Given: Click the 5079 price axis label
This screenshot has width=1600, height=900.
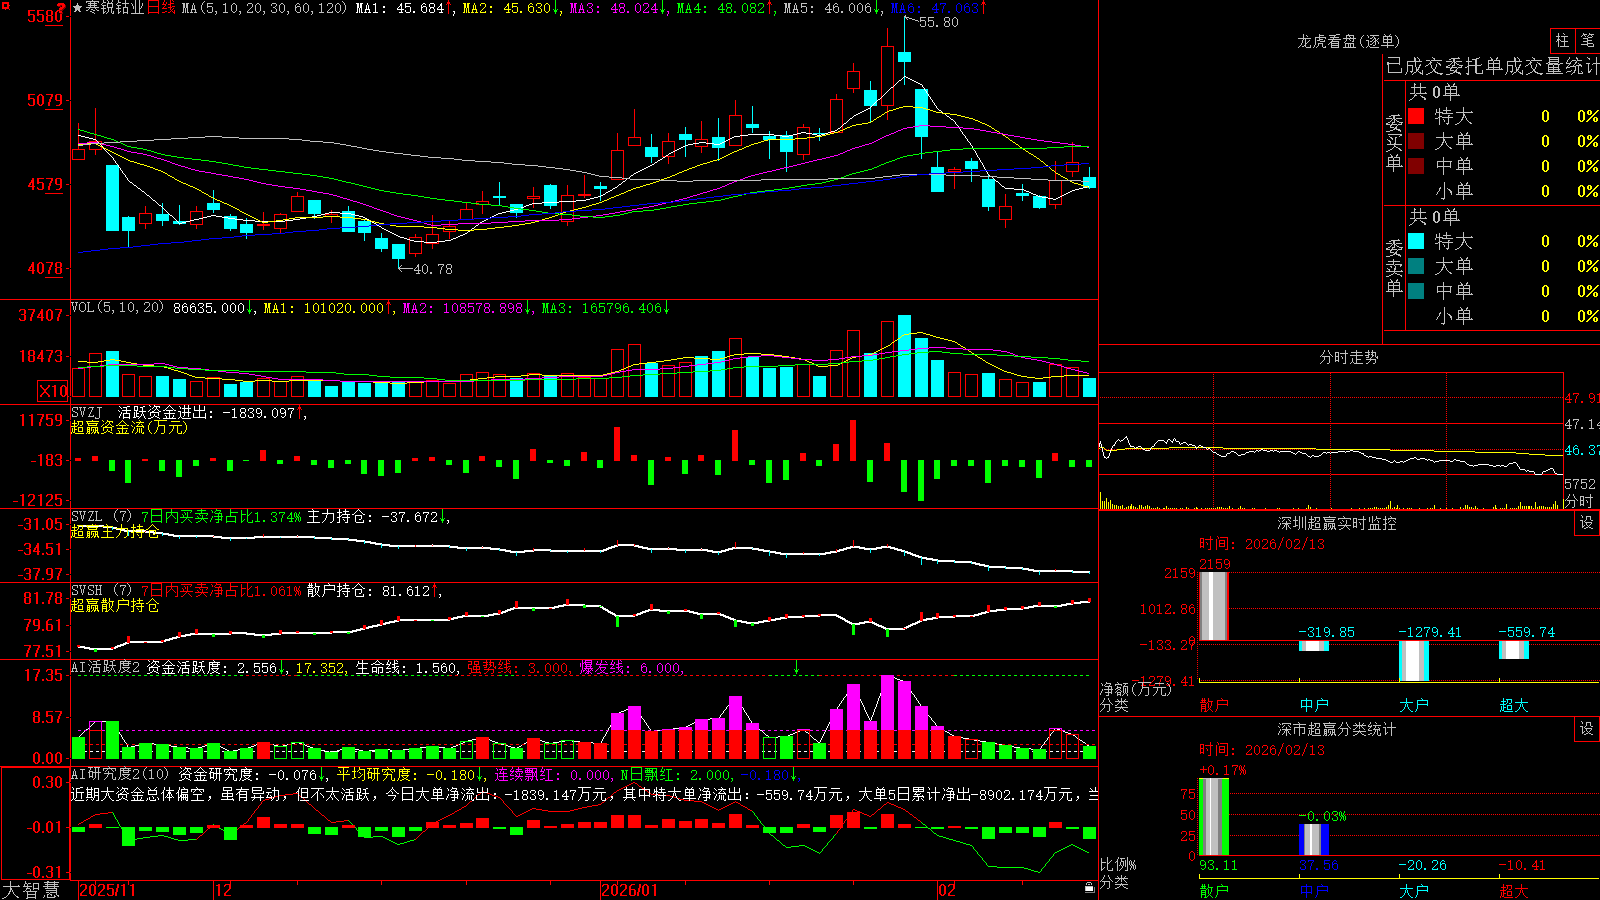Looking at the screenshot, I should 44,100.
